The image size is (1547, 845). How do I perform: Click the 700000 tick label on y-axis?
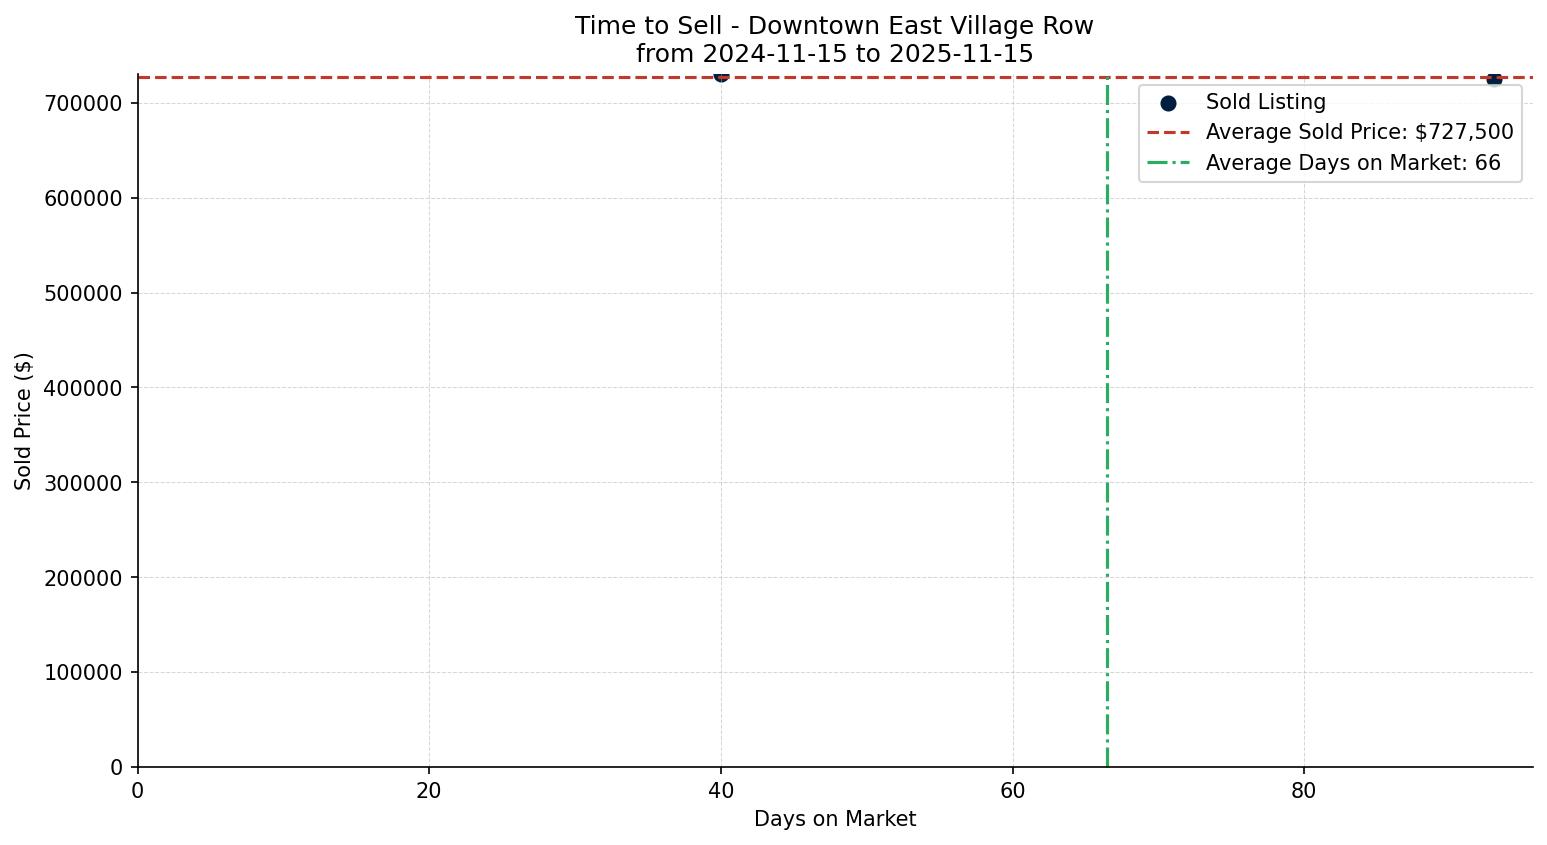pyautogui.click(x=83, y=104)
